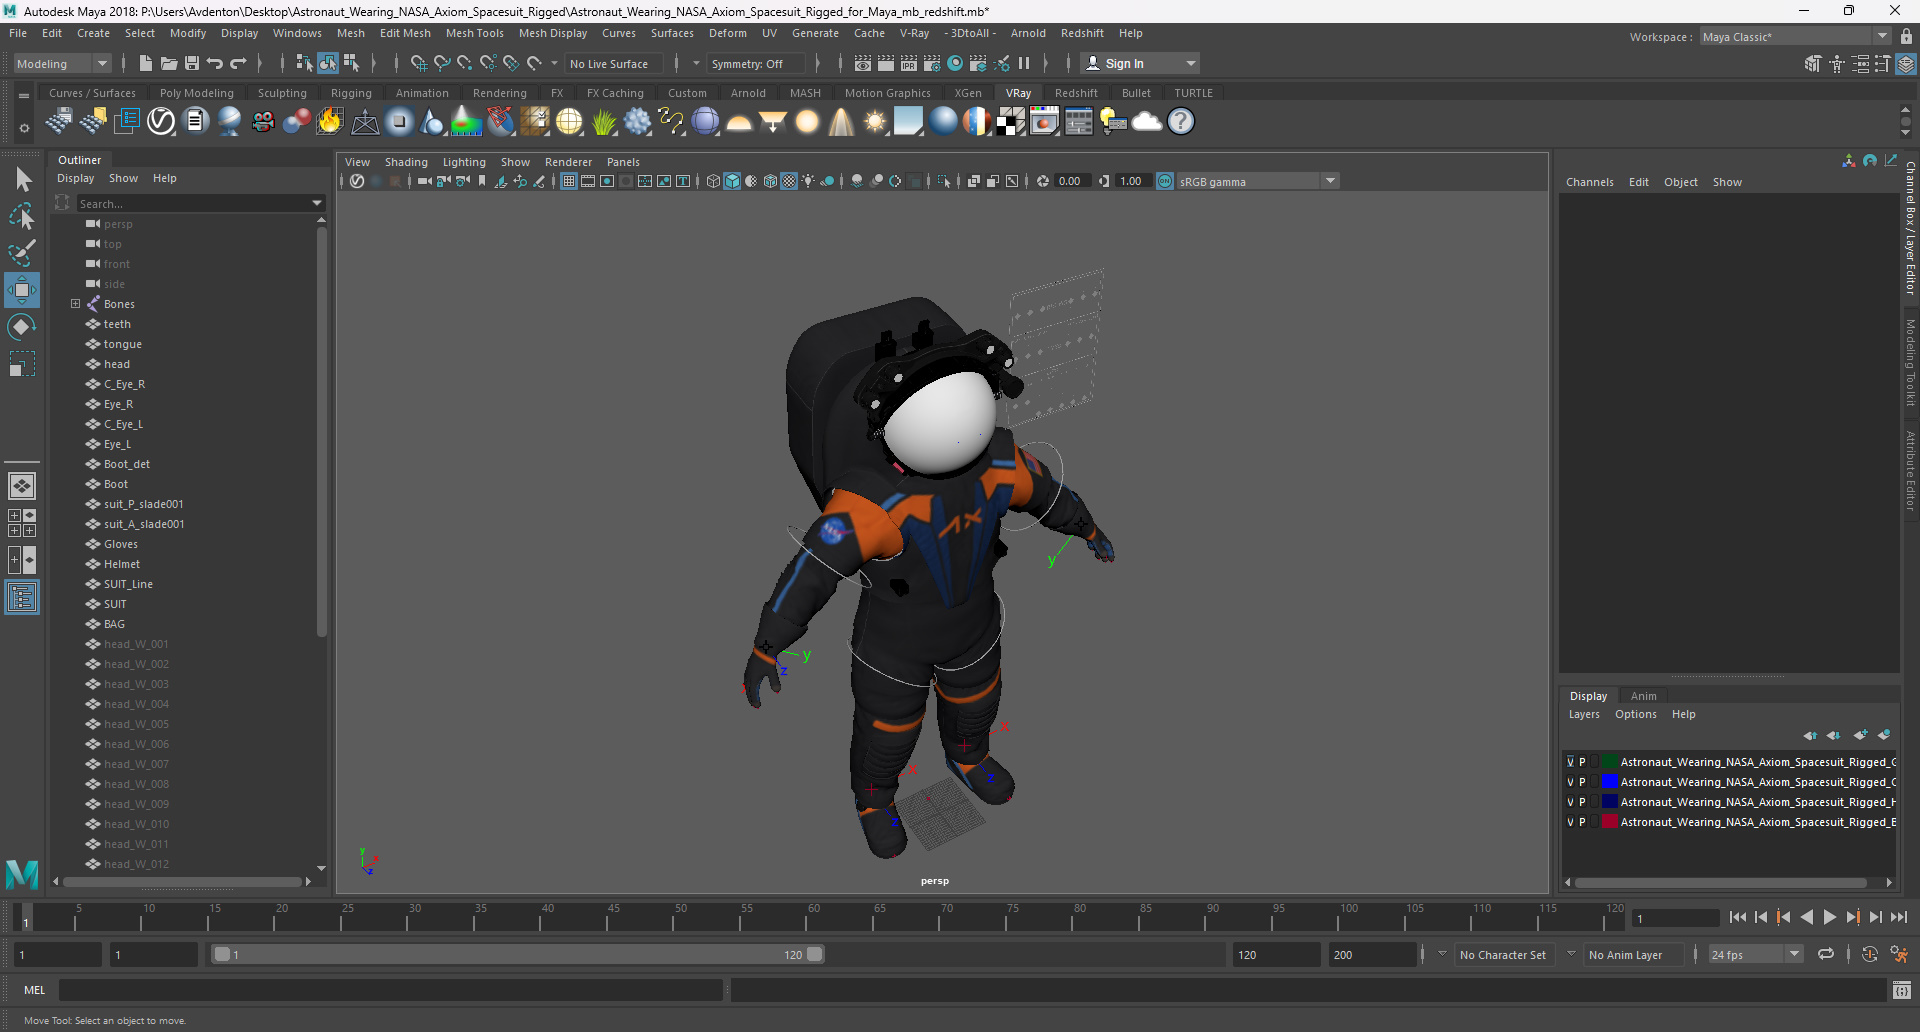
Task: Select the Move tool in the toolbox
Action: [22, 290]
